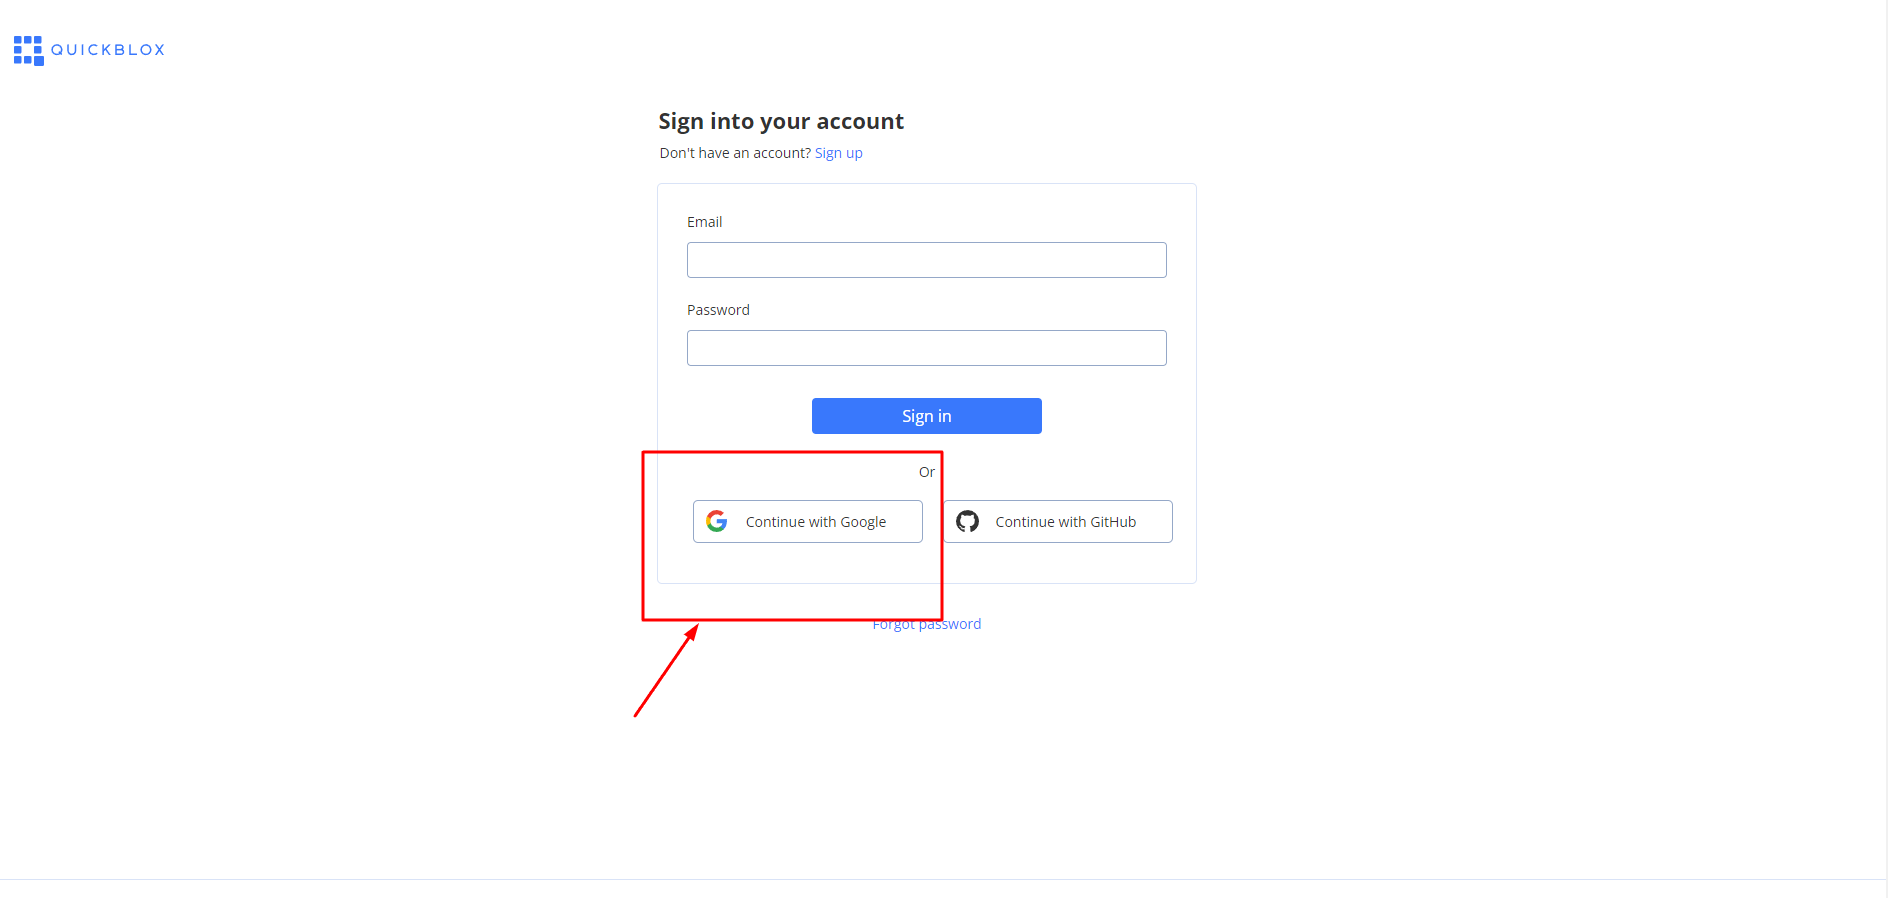Choose Continue with GitHub
Screen dimensions: 1888x898
(x=1058, y=521)
